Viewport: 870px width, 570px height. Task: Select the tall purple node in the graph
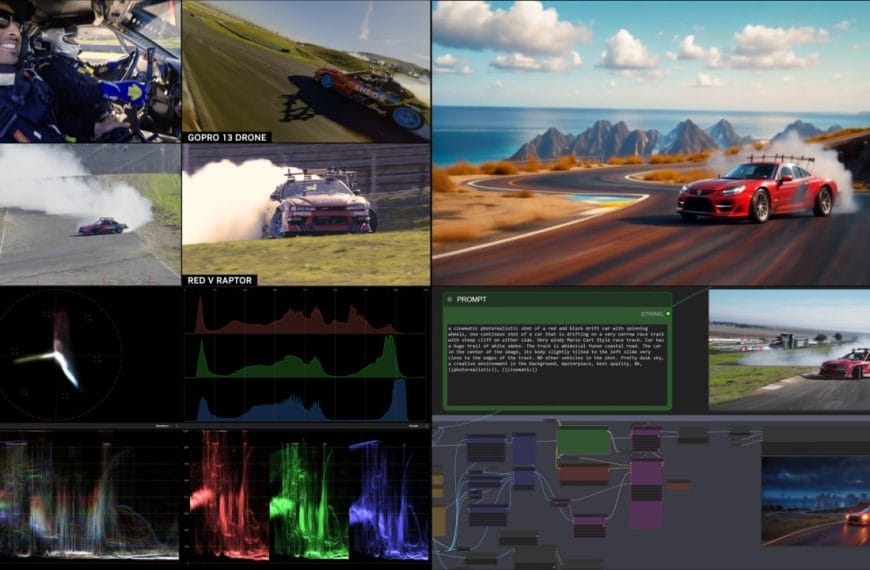click(x=646, y=493)
